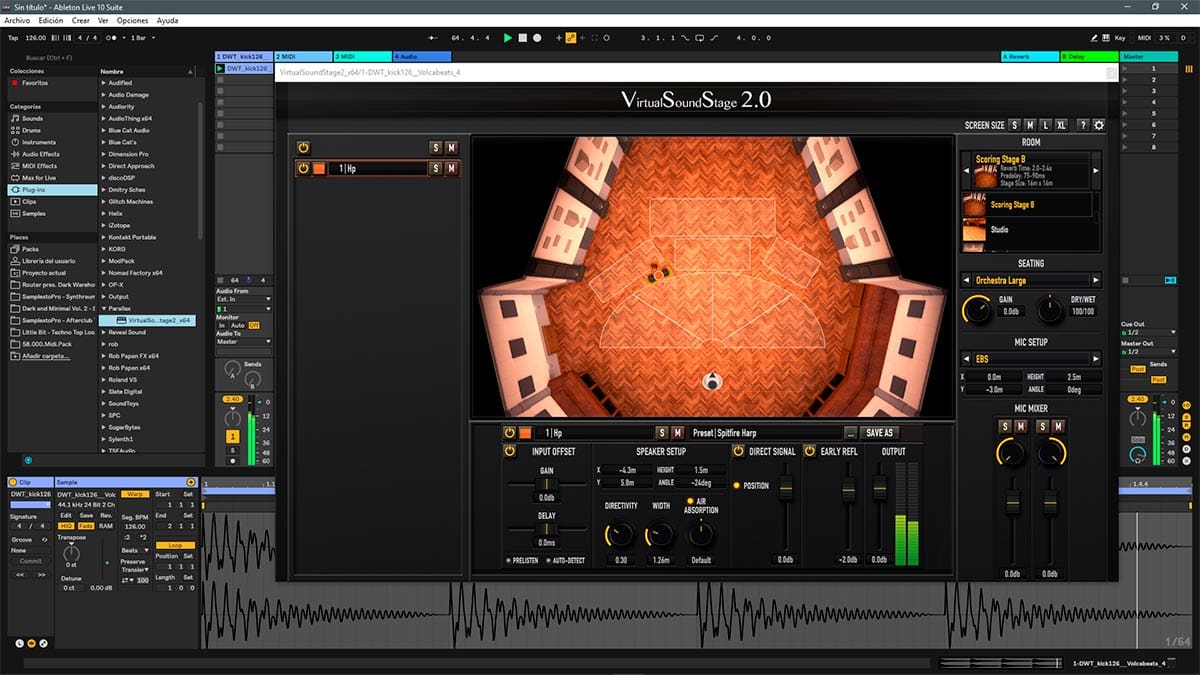Open Favoritos collection
The image size is (1200, 675).
(x=34, y=83)
